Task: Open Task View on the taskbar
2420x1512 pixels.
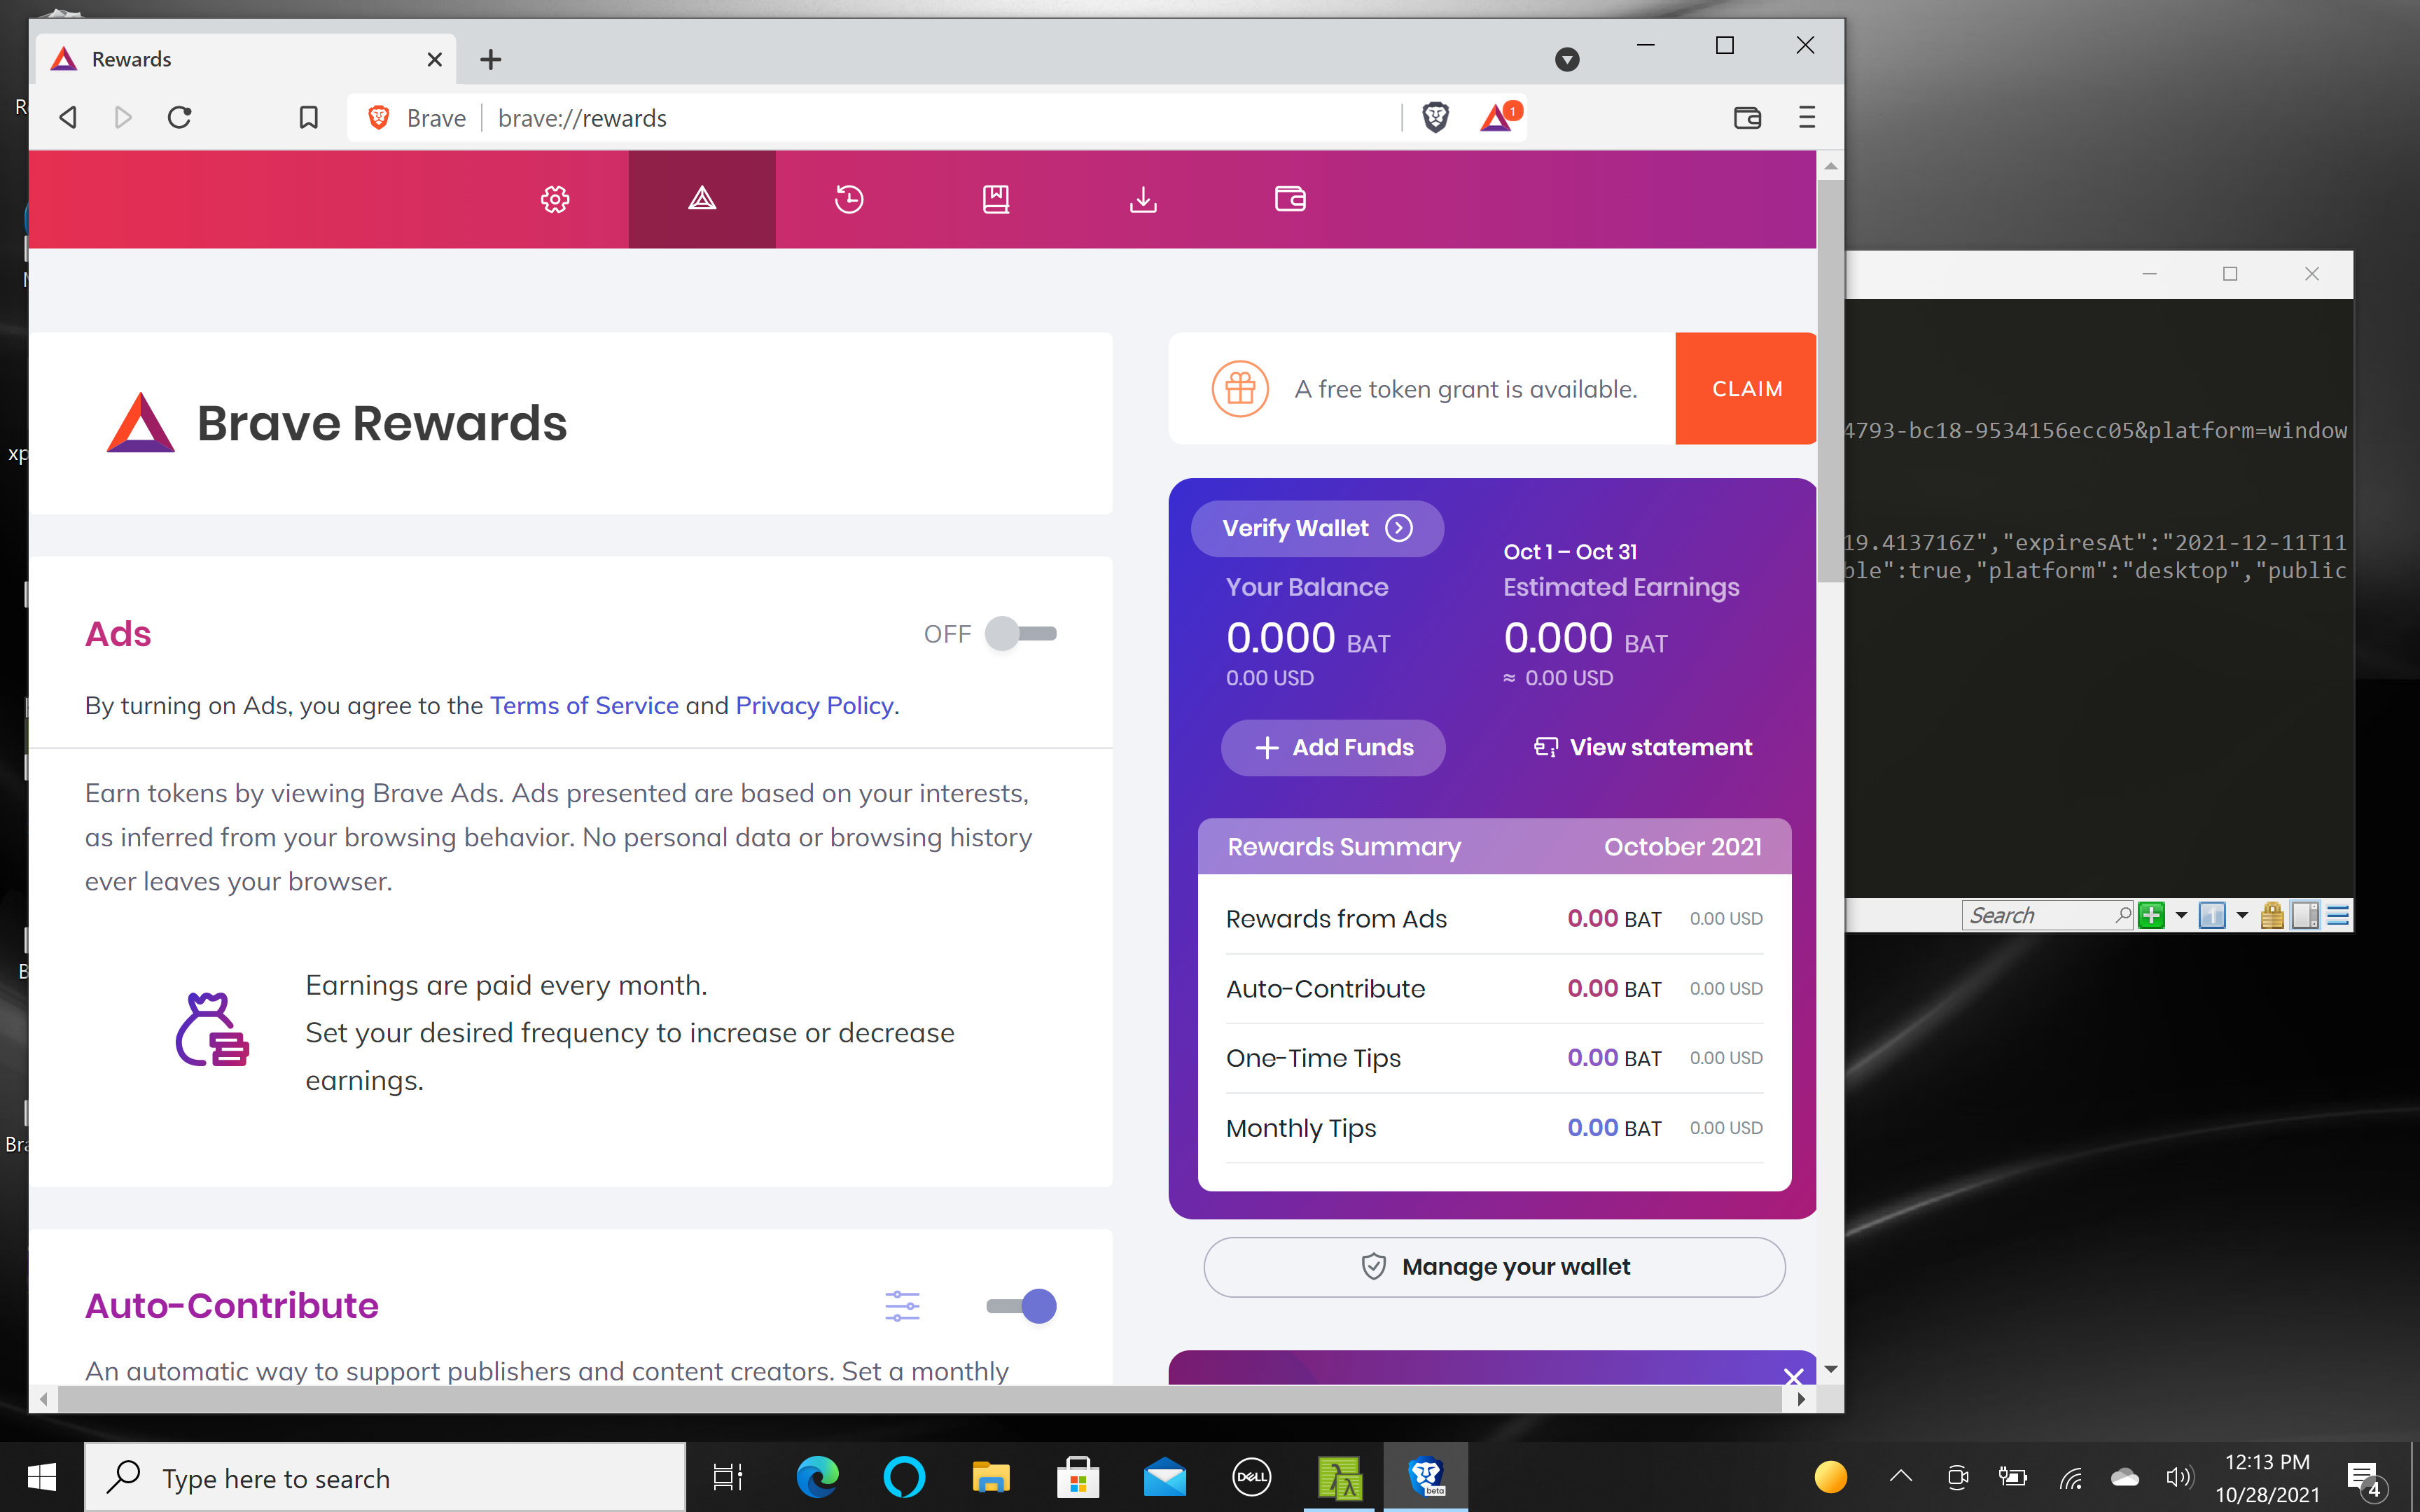Action: coord(728,1477)
